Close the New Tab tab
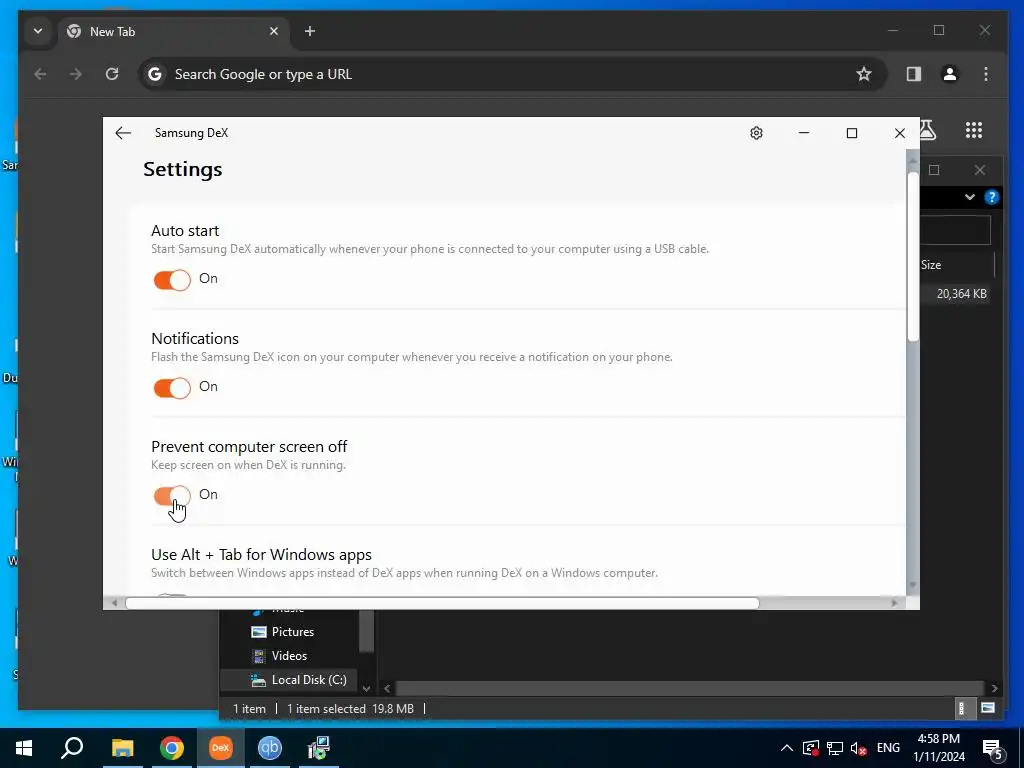This screenshot has width=1024, height=768. pos(274,31)
